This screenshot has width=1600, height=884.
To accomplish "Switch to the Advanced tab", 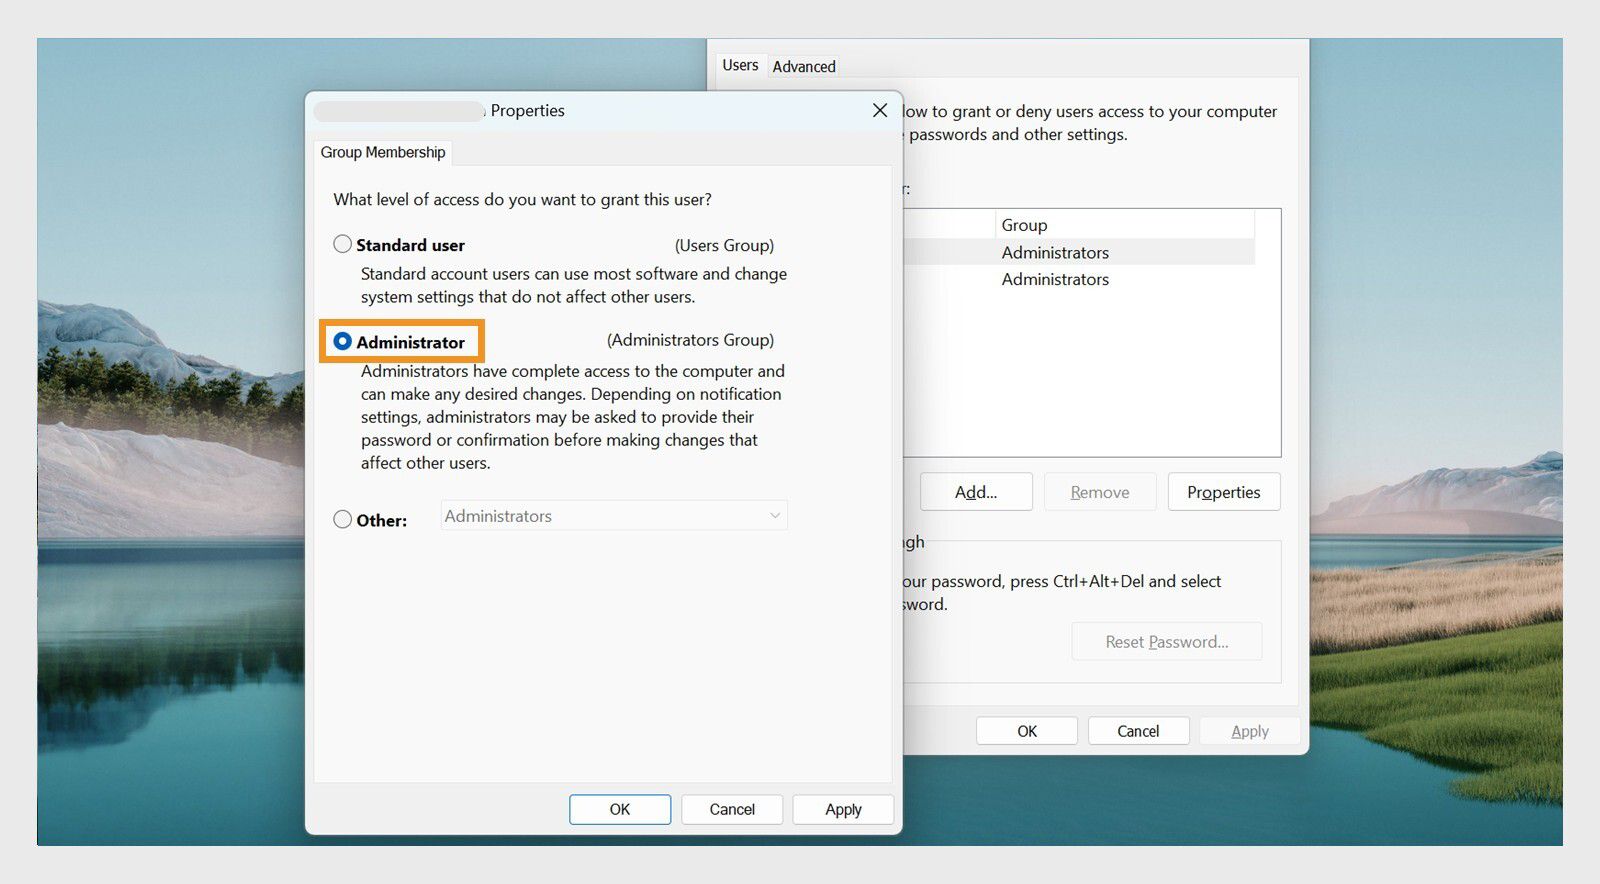I will (804, 66).
